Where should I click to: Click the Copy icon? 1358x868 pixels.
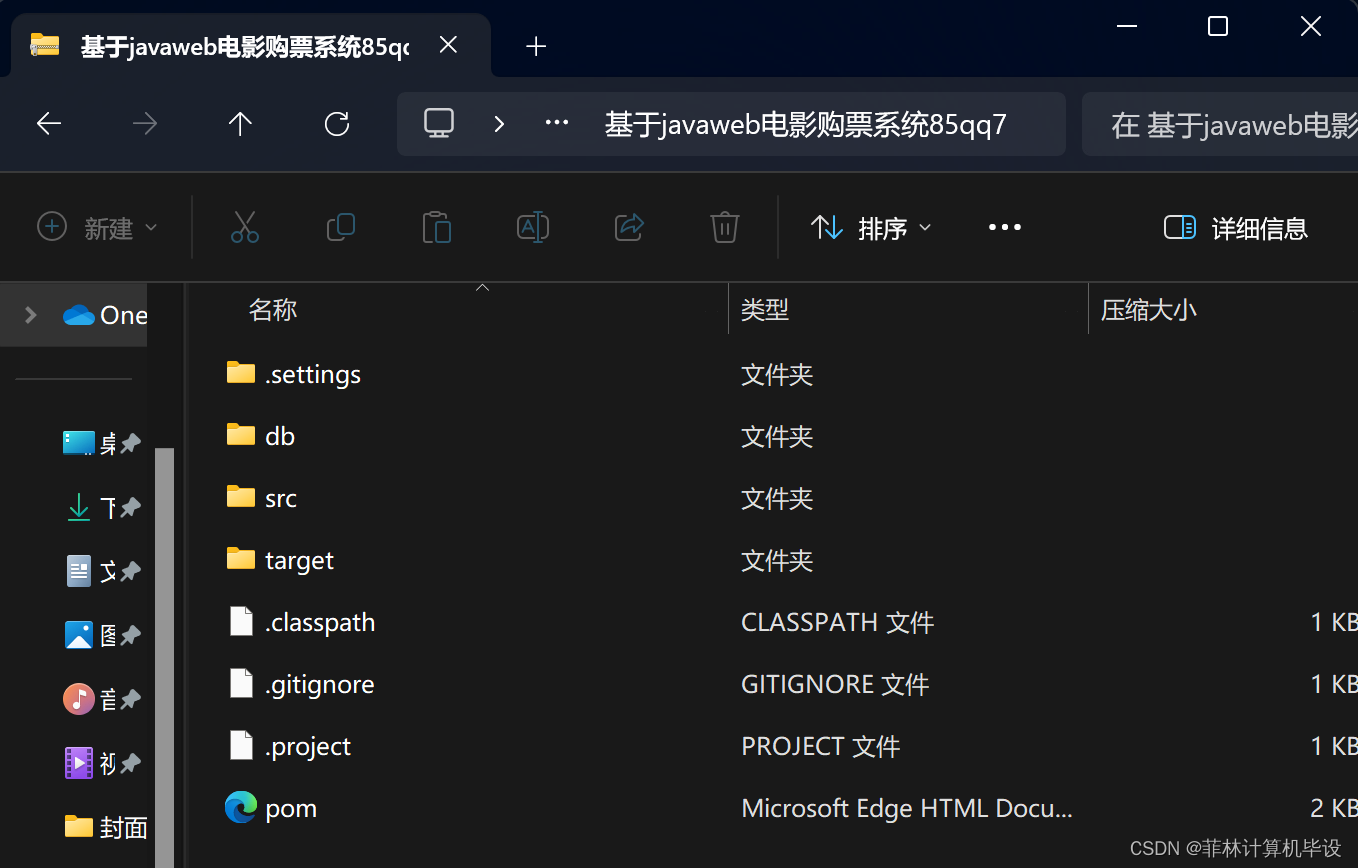(341, 228)
